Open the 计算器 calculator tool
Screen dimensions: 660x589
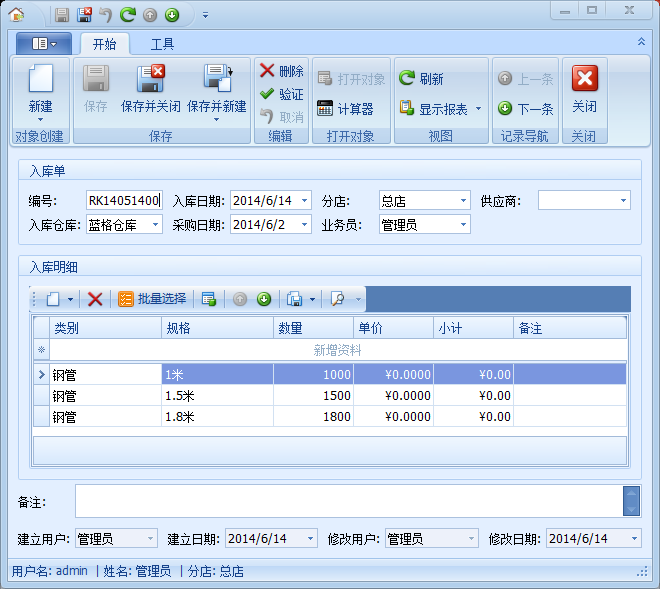click(x=345, y=109)
